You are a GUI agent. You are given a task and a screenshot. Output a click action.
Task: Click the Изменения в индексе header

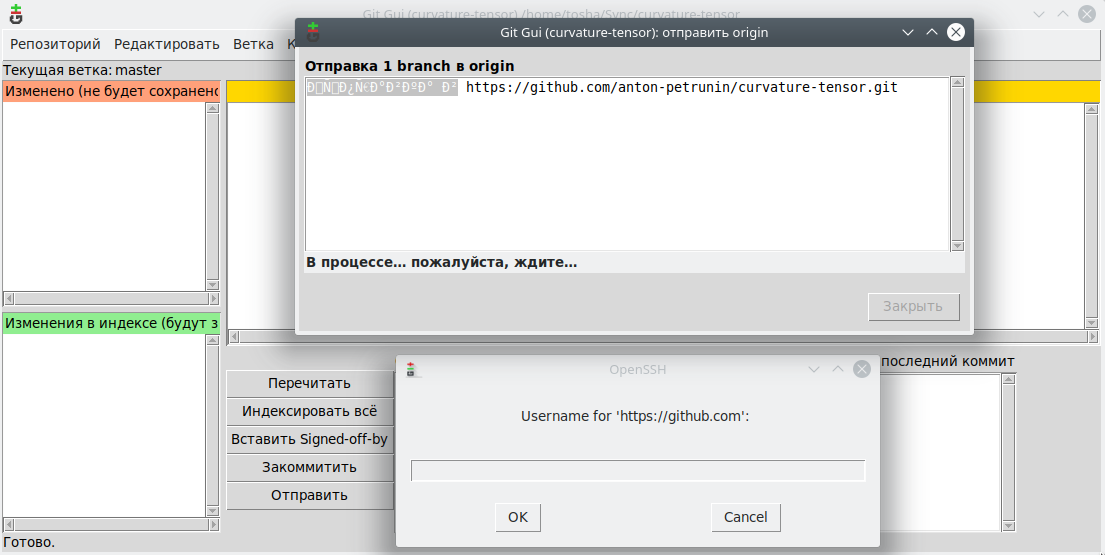pos(111,323)
